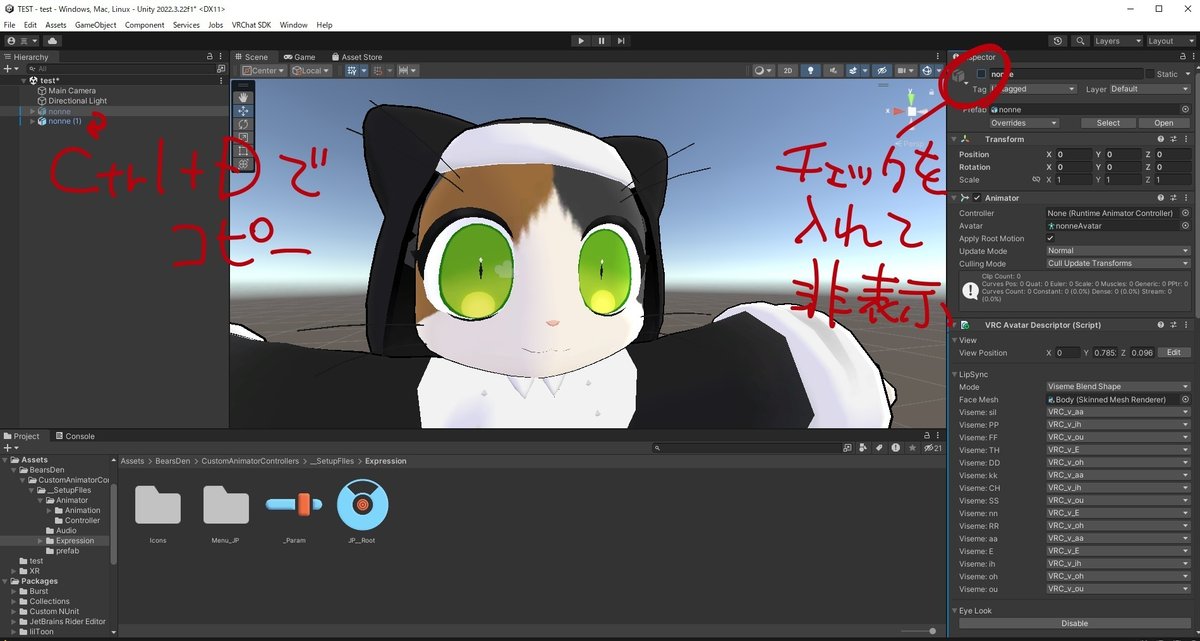Expand nonne (1) in Hierarchy
This screenshot has width=1200, height=641.
tap(33, 121)
